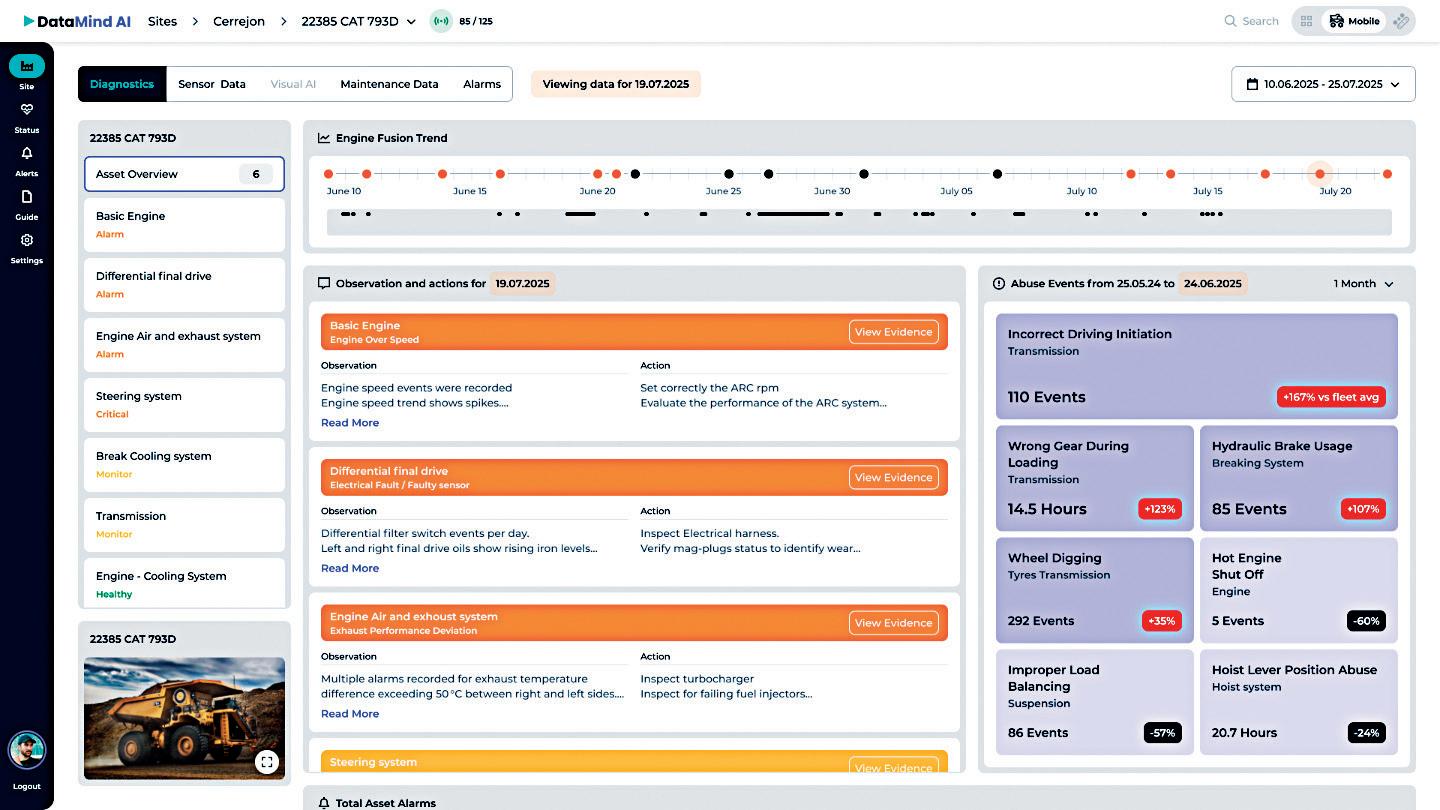This screenshot has height=810, width=1440.
Task: Click the Total Asset Alarms bell icon
Action: pos(324,803)
